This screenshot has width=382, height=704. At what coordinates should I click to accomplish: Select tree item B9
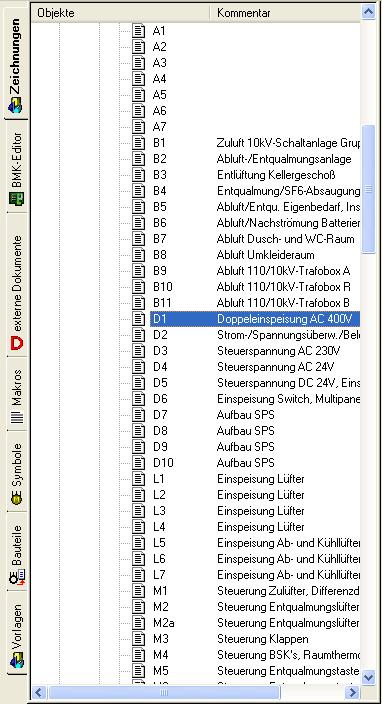(159, 271)
